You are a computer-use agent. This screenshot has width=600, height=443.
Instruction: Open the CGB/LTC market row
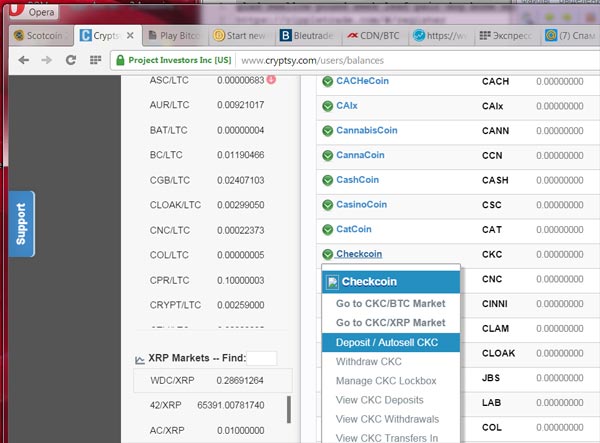coord(207,180)
